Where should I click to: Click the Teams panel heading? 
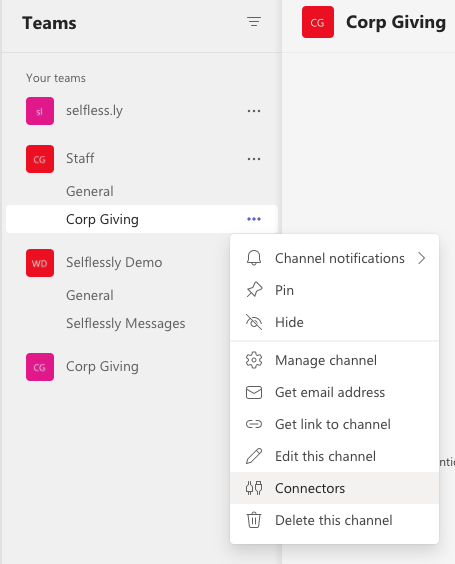point(49,23)
